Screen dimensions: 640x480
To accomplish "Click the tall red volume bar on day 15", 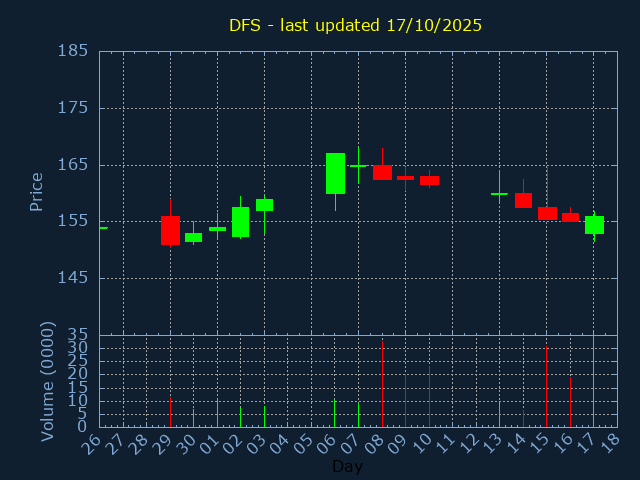I will point(546,387).
